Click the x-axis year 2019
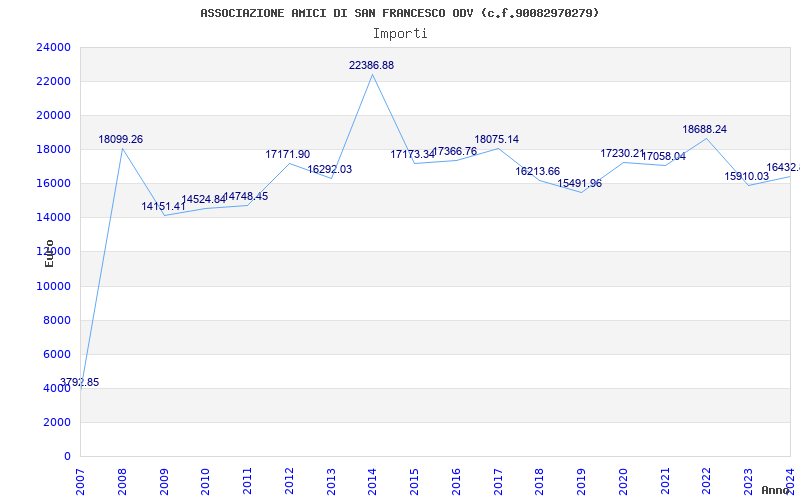 pos(582,482)
